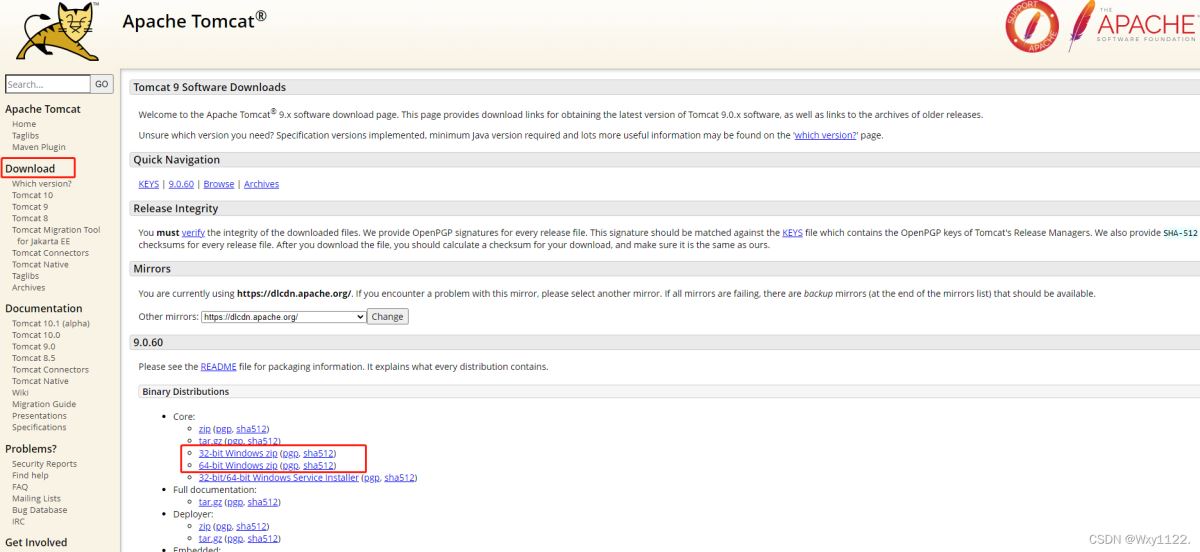Open Archives under the Download section sidebar

tap(28, 287)
